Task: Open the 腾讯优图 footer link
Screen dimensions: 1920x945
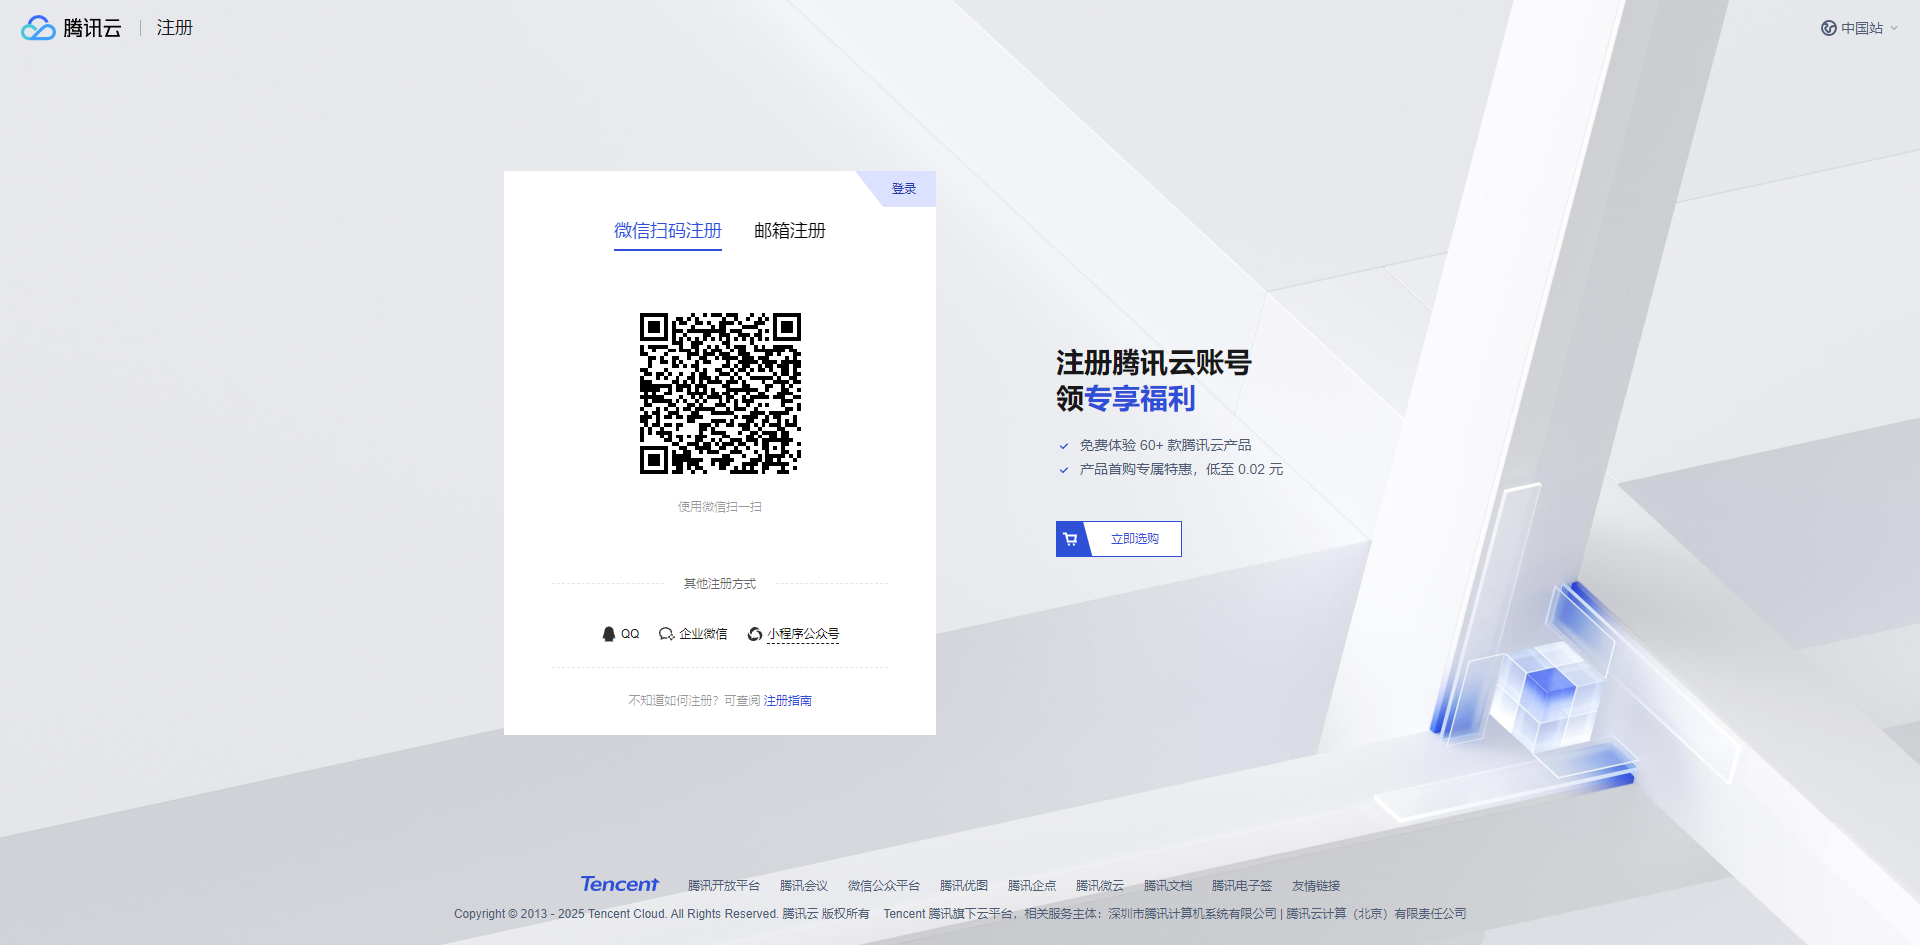Action: (x=964, y=886)
